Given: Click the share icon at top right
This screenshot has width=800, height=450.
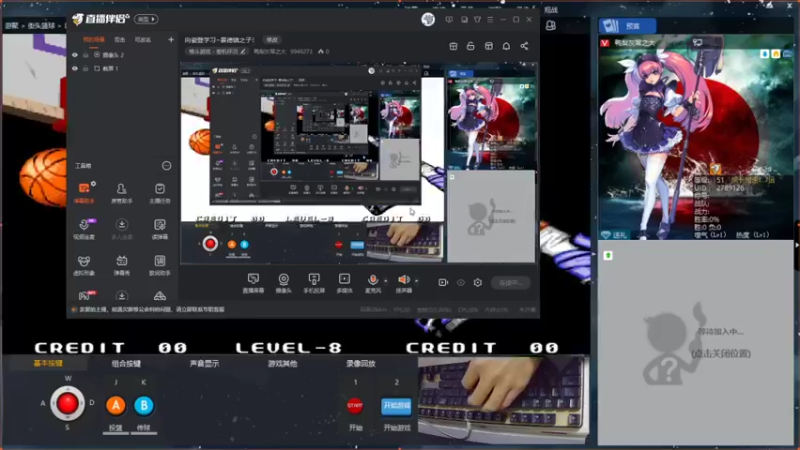Looking at the screenshot, I should tap(524, 46).
